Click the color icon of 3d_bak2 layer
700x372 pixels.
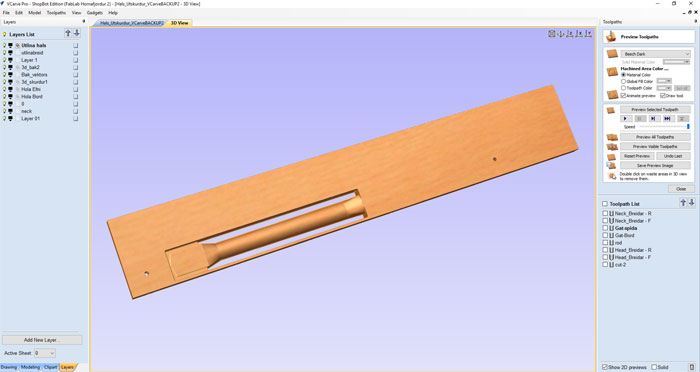[10, 67]
